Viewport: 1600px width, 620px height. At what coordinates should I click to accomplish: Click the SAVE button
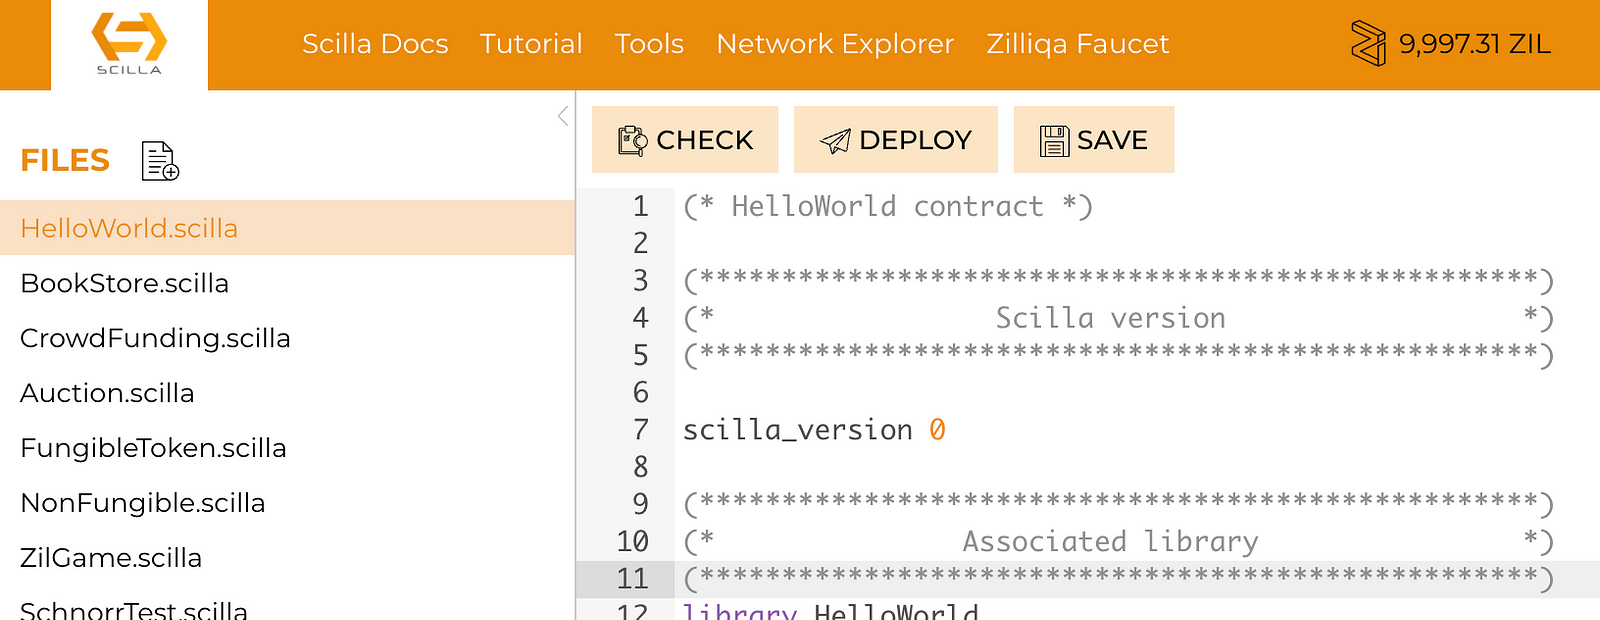1094,140
